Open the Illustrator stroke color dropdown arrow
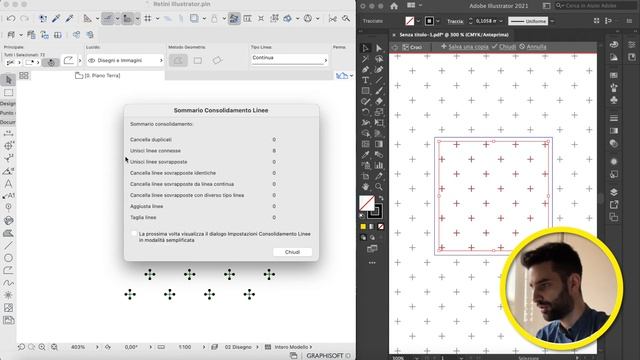The height and width of the screenshot is (360, 640). [438, 21]
